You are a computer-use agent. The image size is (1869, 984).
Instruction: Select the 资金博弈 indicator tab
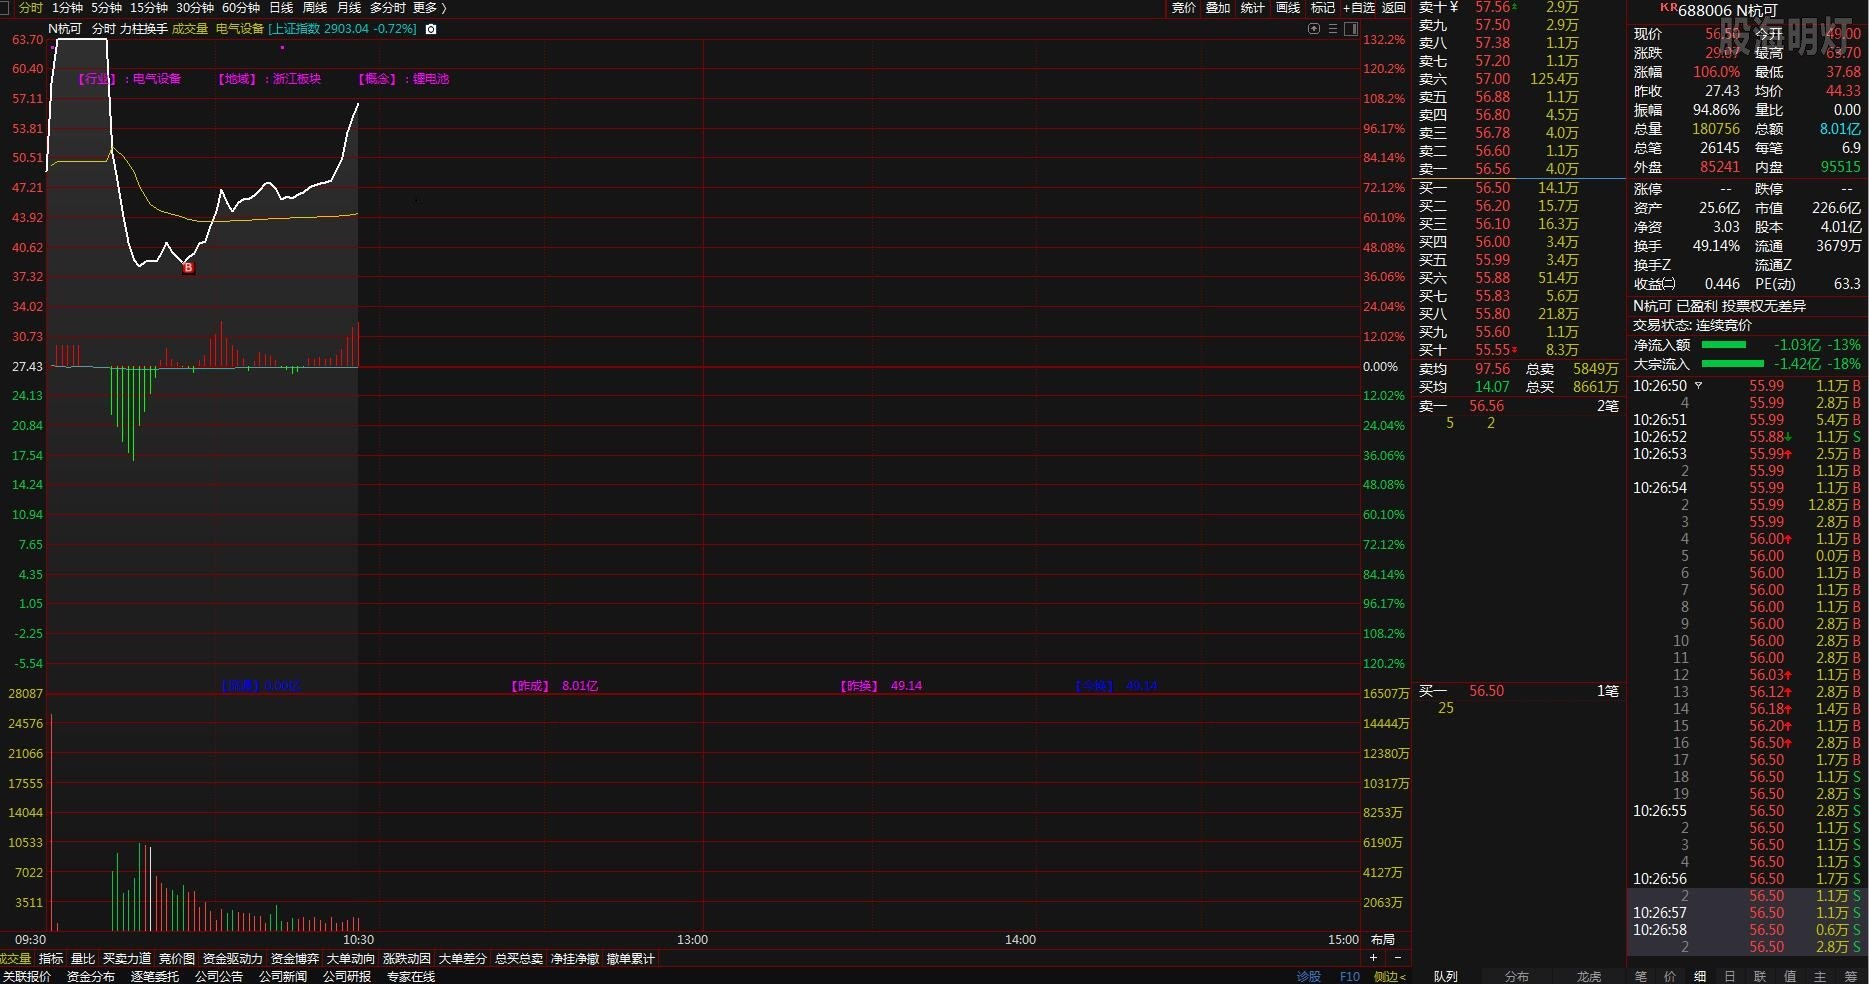[295, 958]
